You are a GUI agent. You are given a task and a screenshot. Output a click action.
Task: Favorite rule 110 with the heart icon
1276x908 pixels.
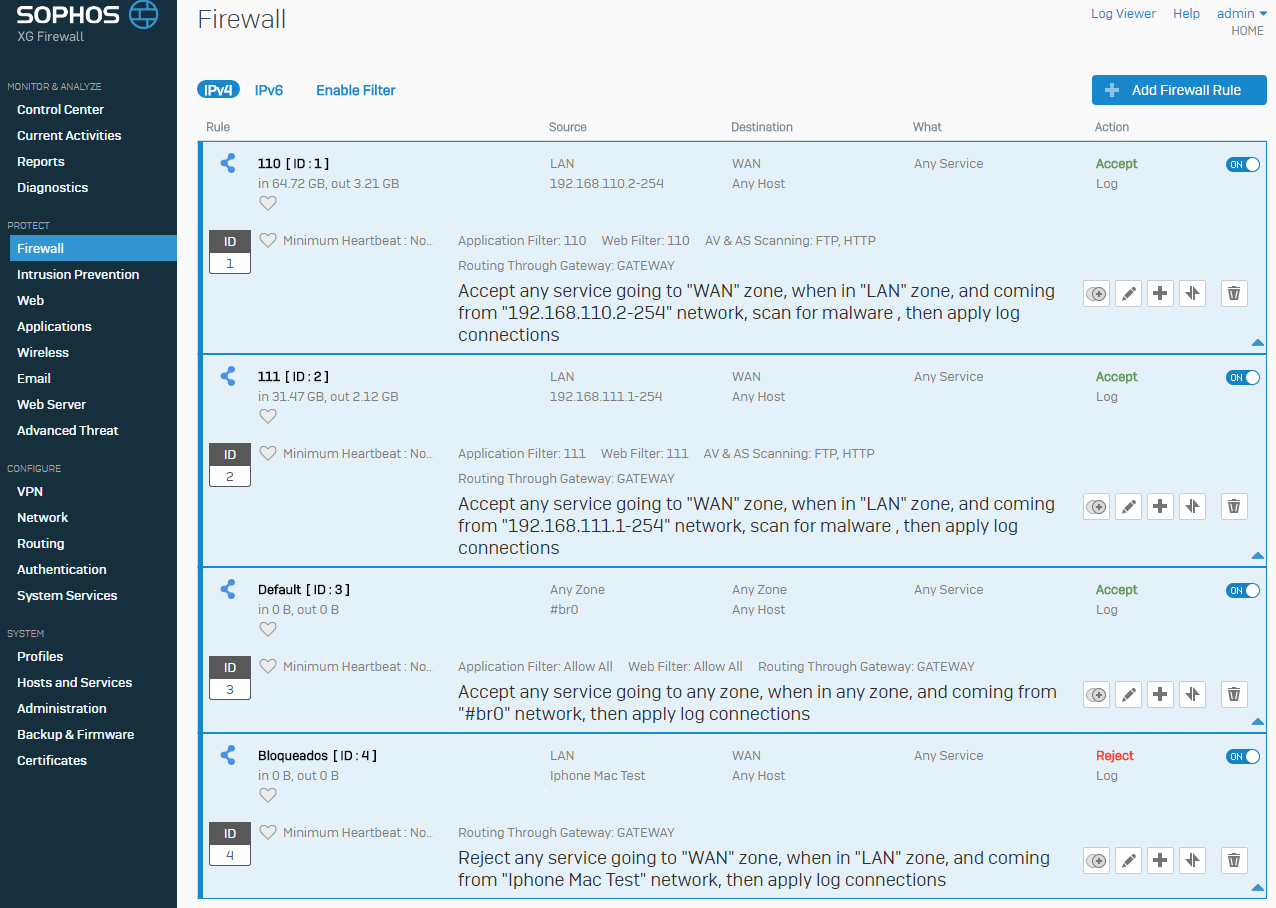coord(267,204)
